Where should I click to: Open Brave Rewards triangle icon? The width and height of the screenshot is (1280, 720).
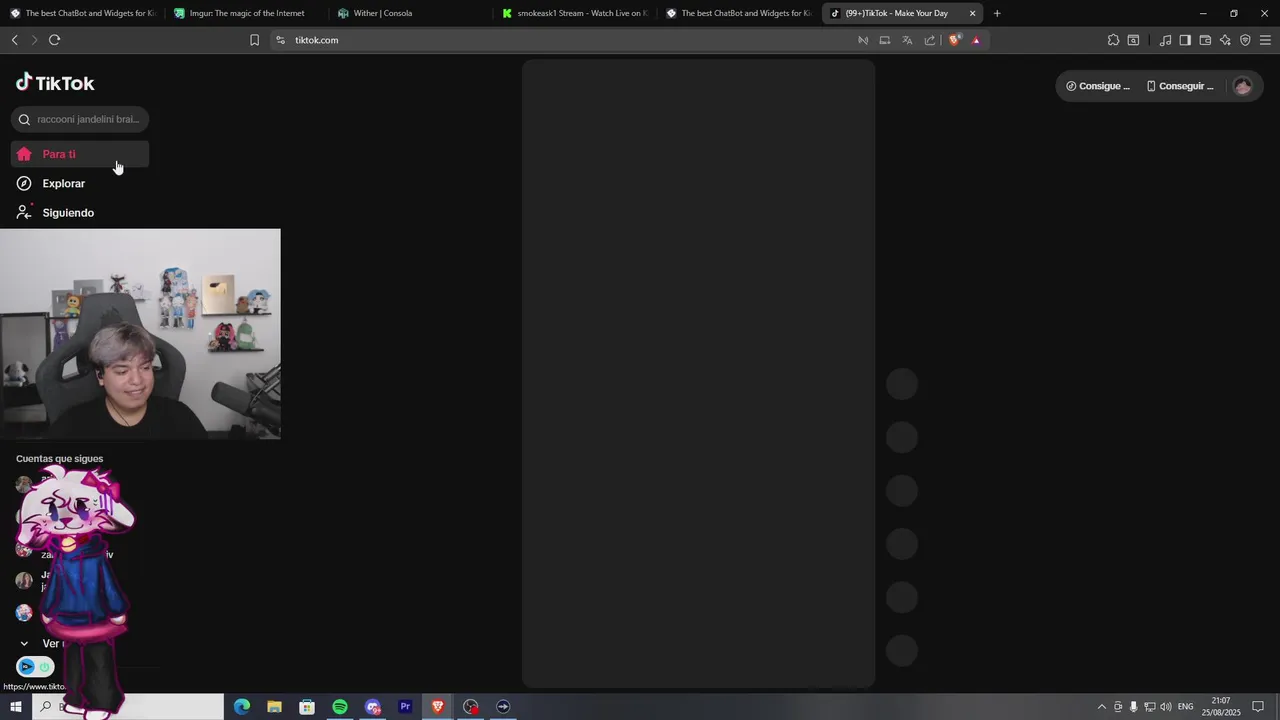click(976, 40)
